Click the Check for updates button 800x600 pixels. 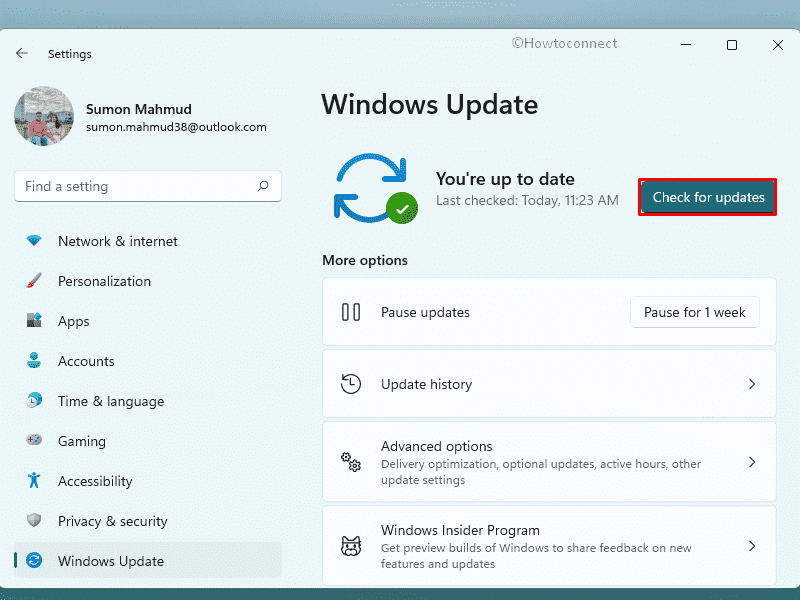708,197
